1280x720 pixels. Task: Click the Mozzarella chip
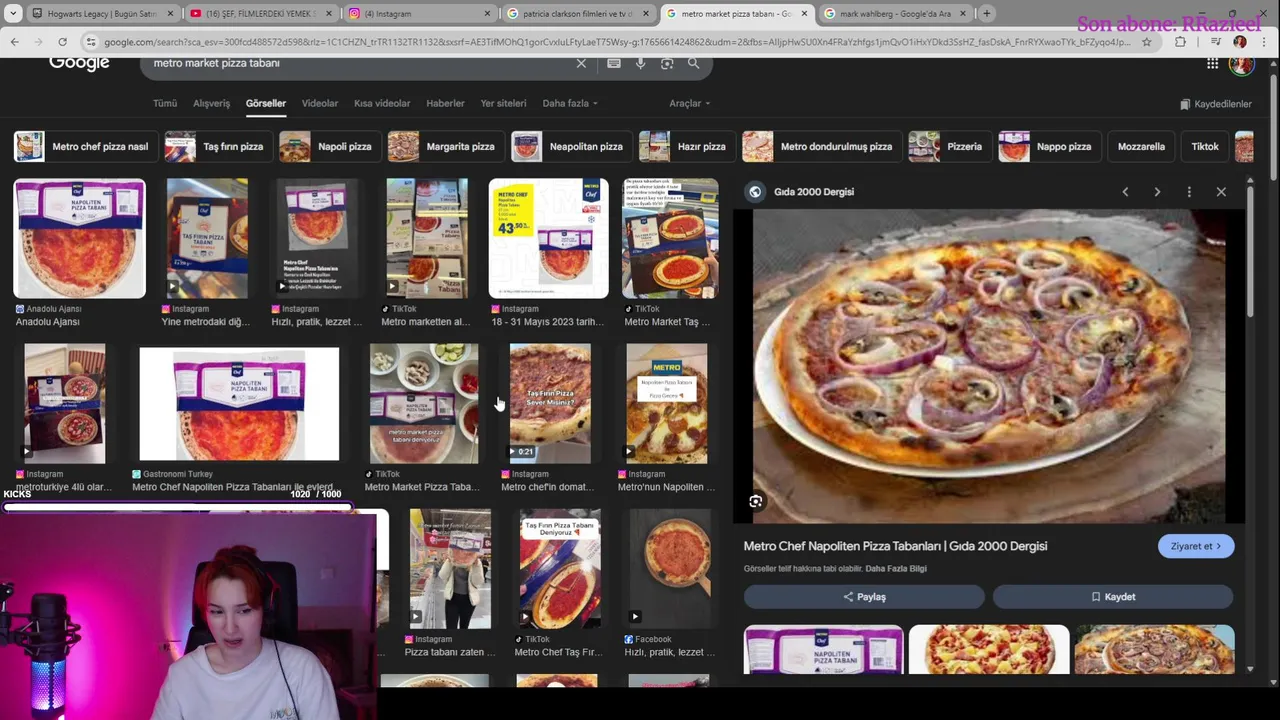pos(1141,146)
